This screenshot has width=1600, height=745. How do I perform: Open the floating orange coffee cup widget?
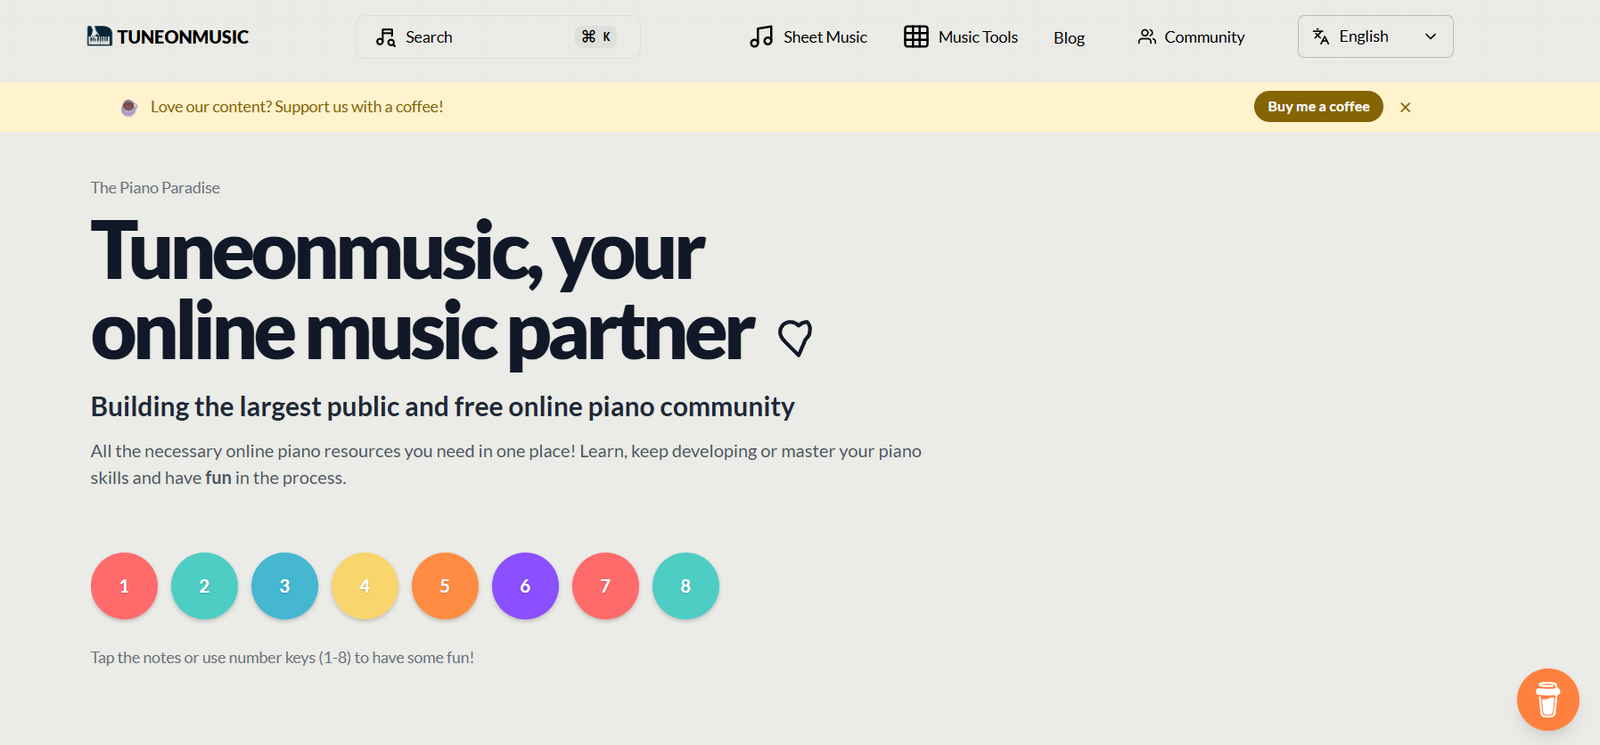pos(1547,699)
